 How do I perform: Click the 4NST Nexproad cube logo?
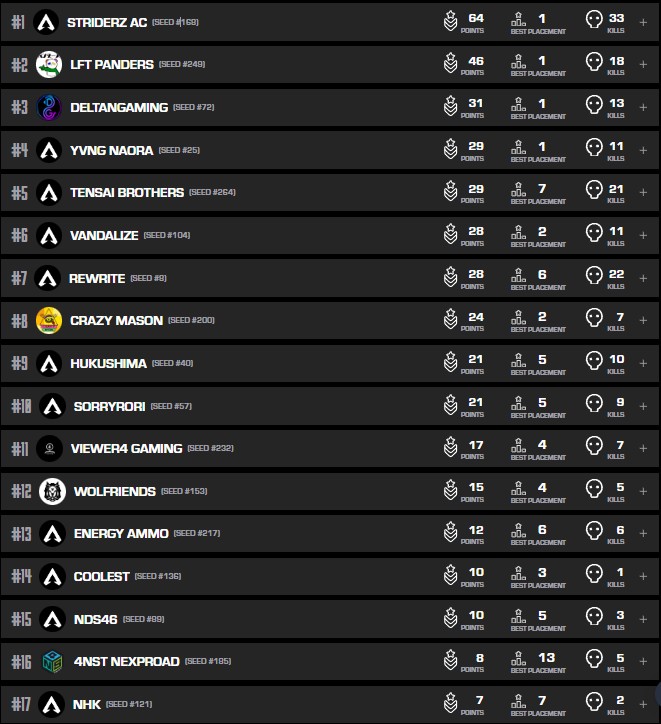coord(52,661)
